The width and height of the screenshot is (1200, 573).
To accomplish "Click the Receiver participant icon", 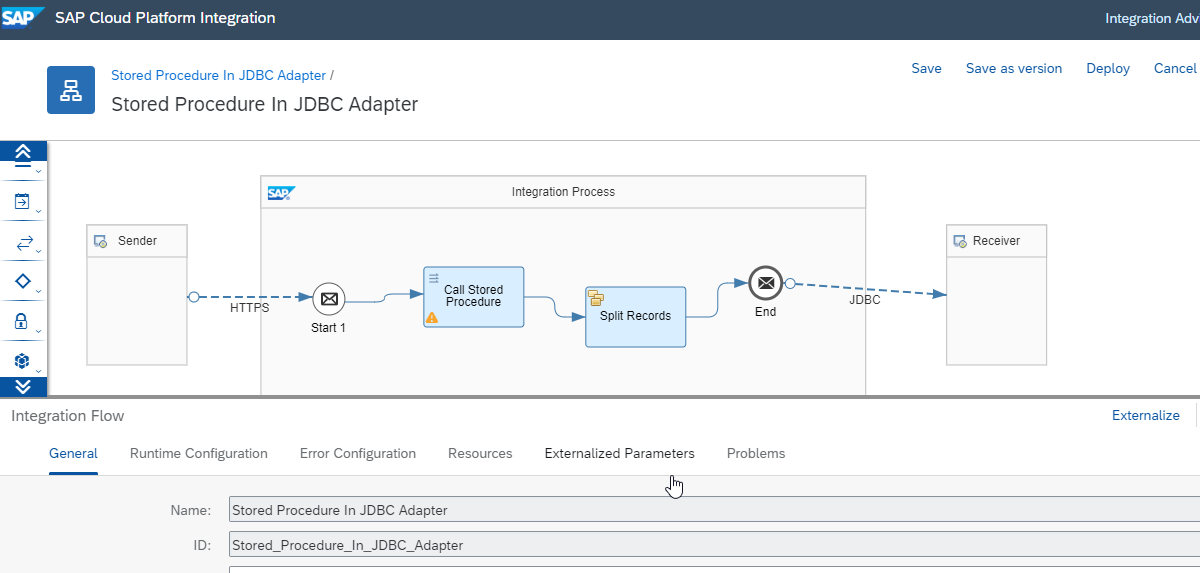I will [x=960, y=241].
